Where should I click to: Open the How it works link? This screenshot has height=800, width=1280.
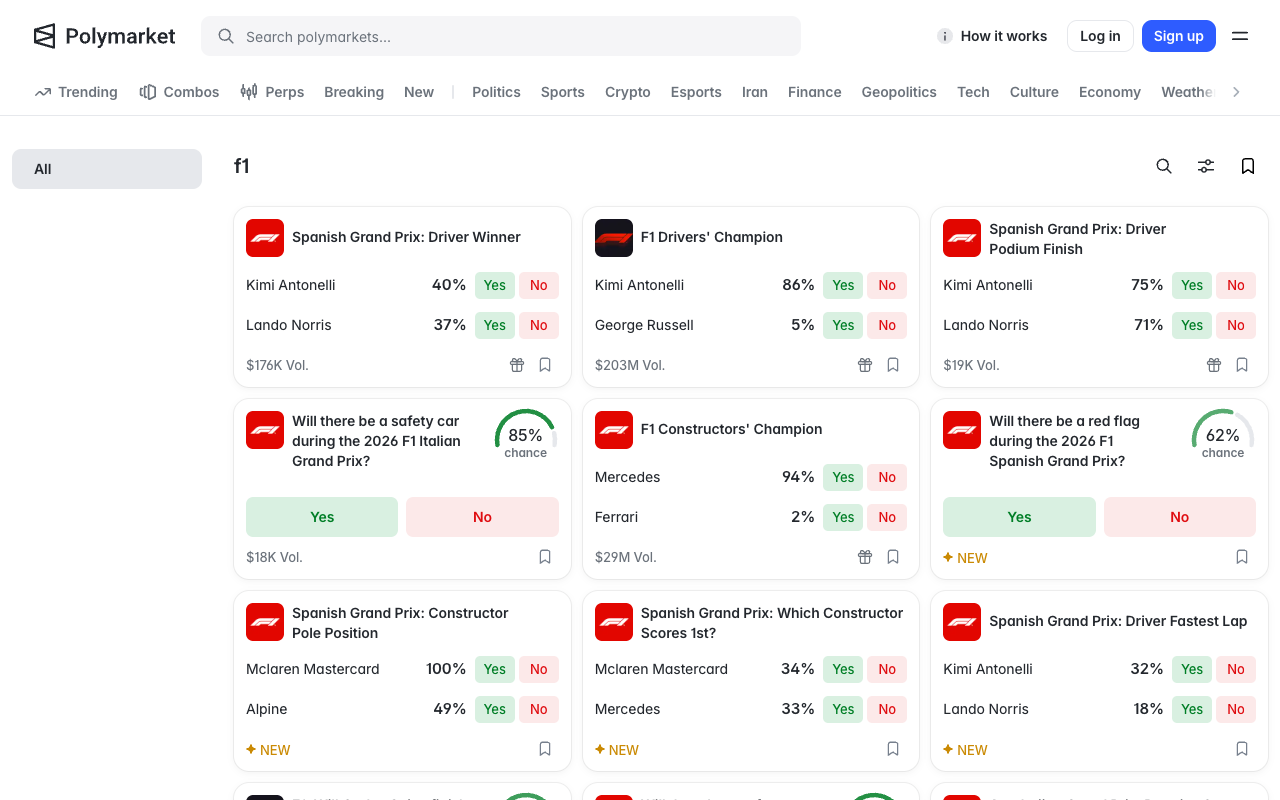(1004, 36)
